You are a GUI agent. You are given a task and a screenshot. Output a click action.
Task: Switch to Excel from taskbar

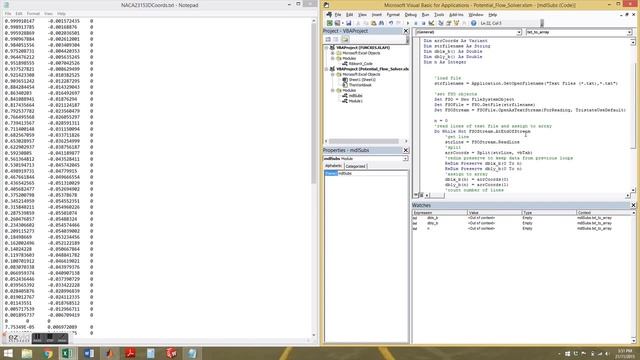pos(67,353)
